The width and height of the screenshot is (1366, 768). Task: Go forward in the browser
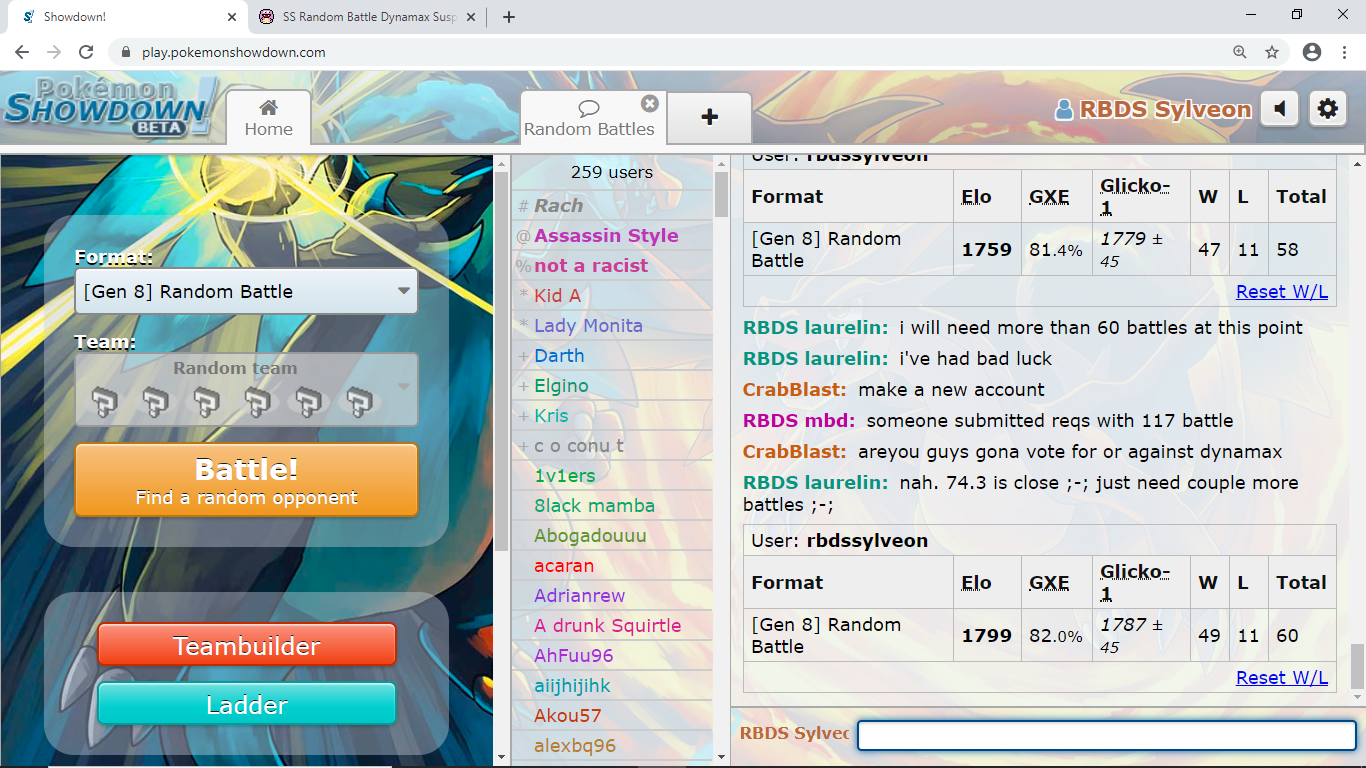[x=54, y=52]
